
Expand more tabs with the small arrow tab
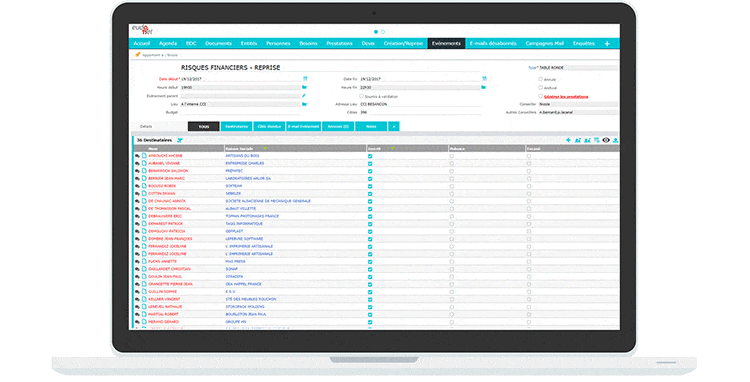coord(394,126)
